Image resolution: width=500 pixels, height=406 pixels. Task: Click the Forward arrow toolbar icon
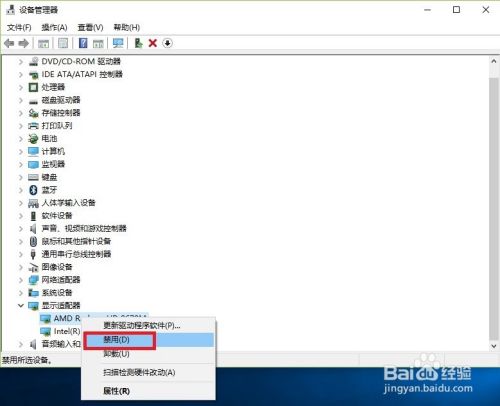coord(24,43)
